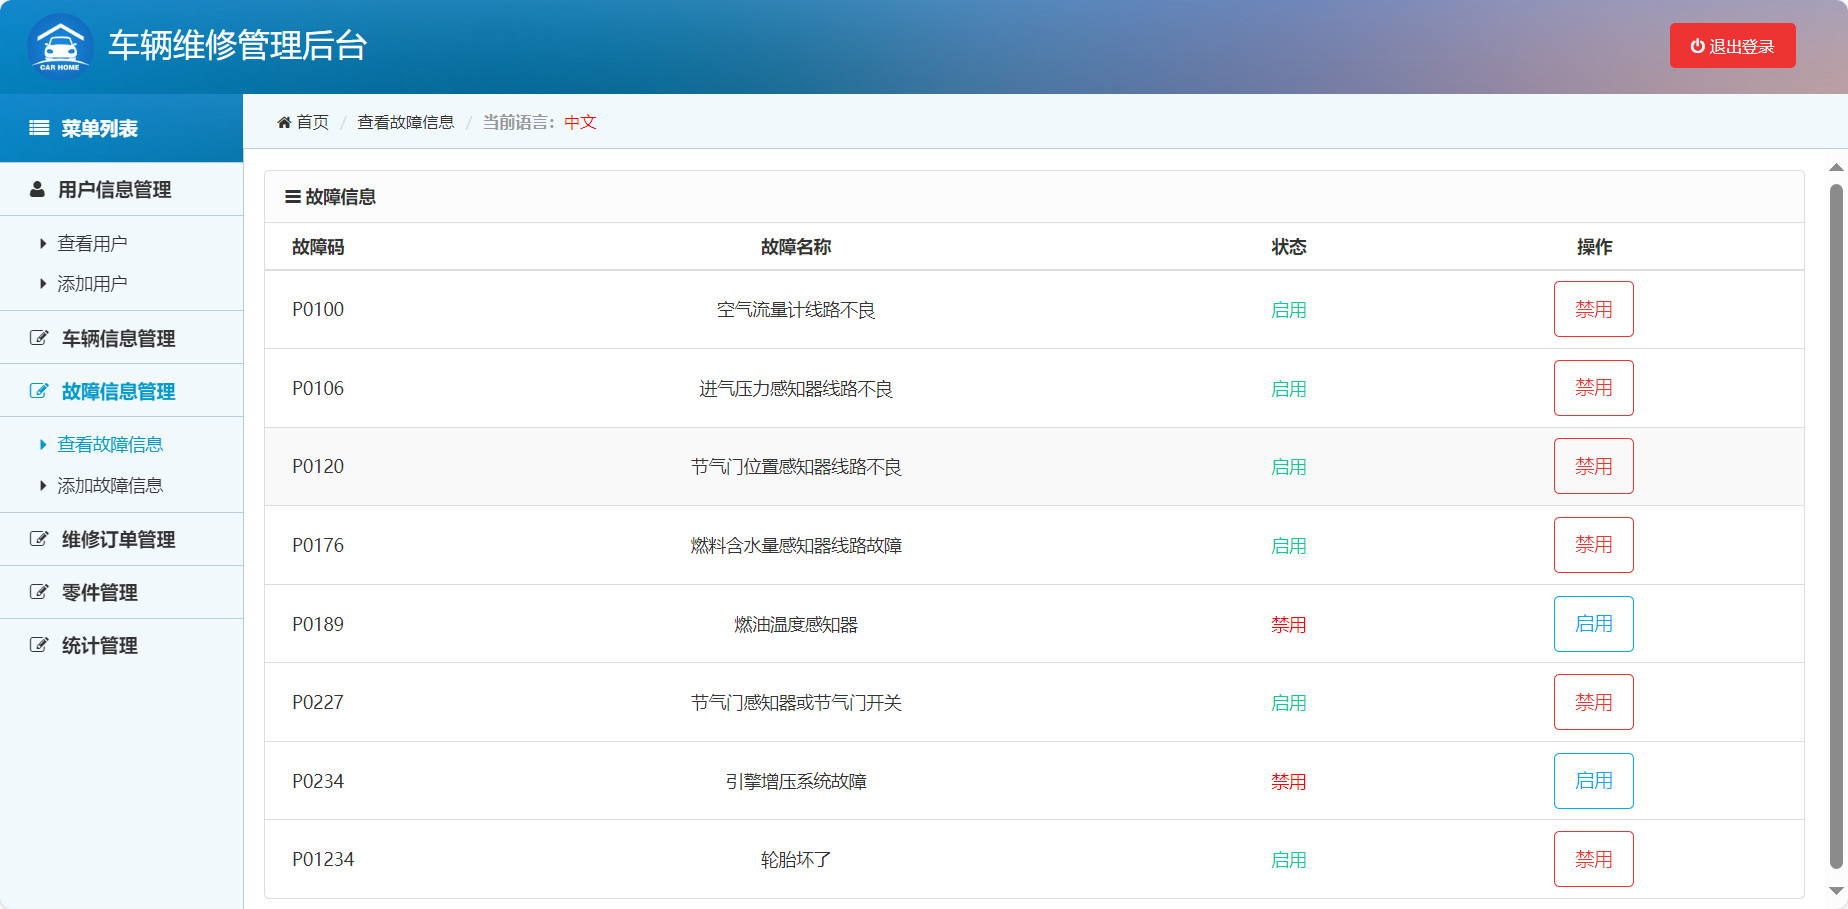This screenshot has width=1848, height=909.
Task: Disable fault P0106 with 禁用 button
Action: point(1593,388)
